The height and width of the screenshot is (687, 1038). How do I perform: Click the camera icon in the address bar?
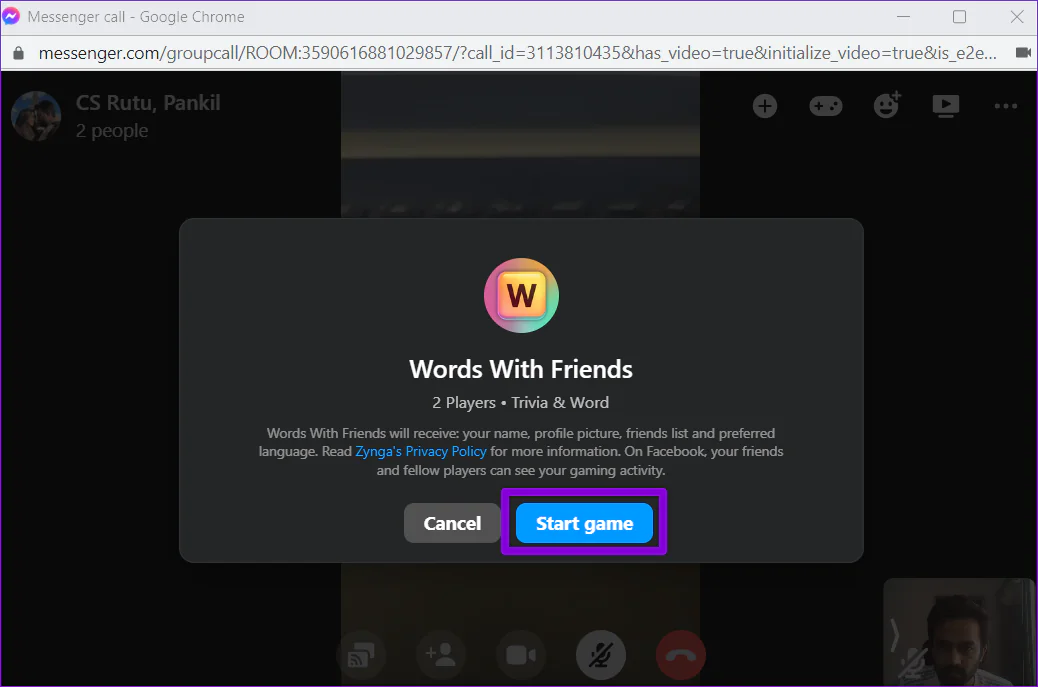tap(1022, 52)
